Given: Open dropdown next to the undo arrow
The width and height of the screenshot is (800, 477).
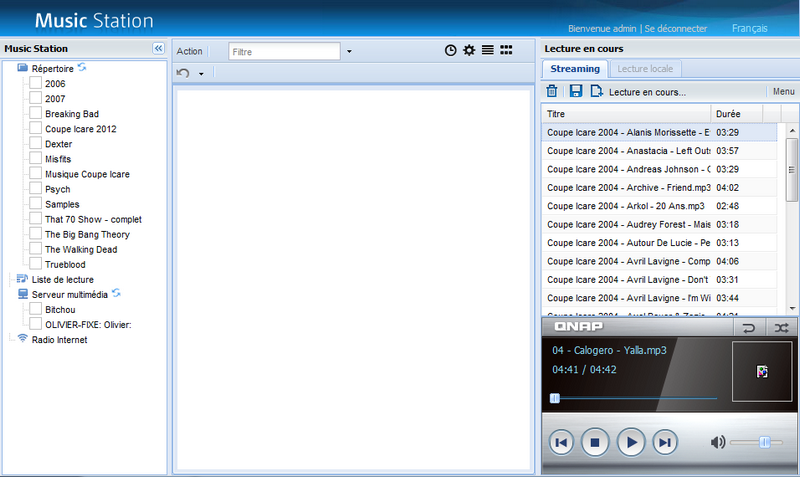Looking at the screenshot, I should point(201,74).
